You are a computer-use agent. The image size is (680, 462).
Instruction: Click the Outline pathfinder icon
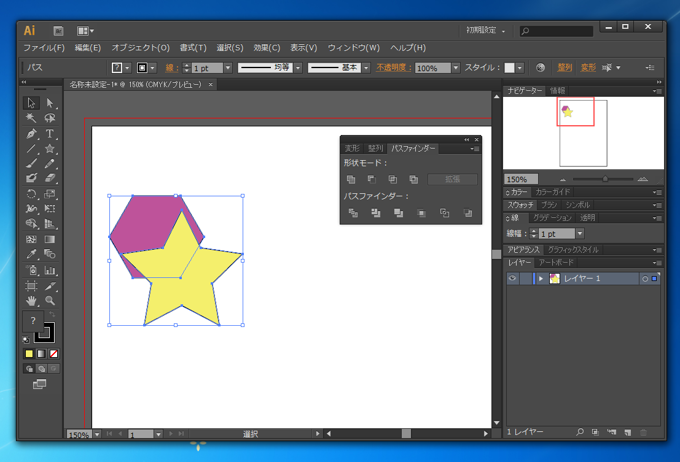pyautogui.click(x=445, y=213)
